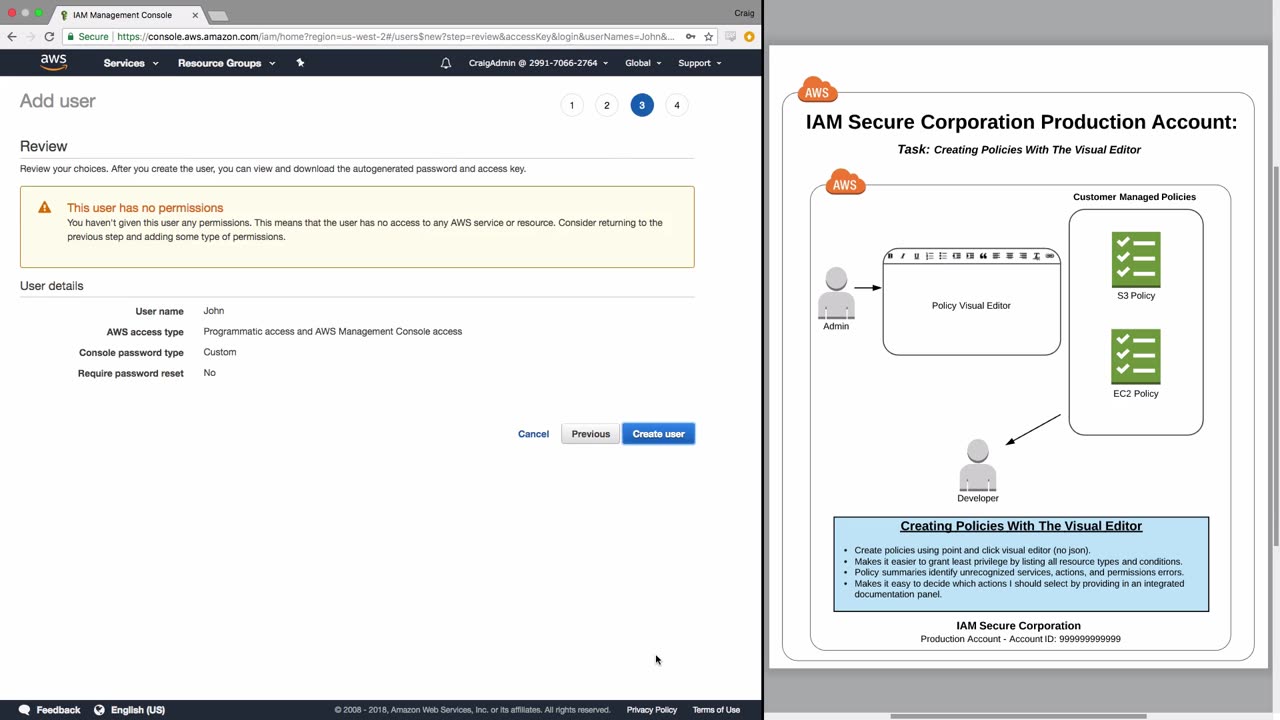Click the browser forward arrow
Screen dimensions: 1280x720
(x=30, y=37)
